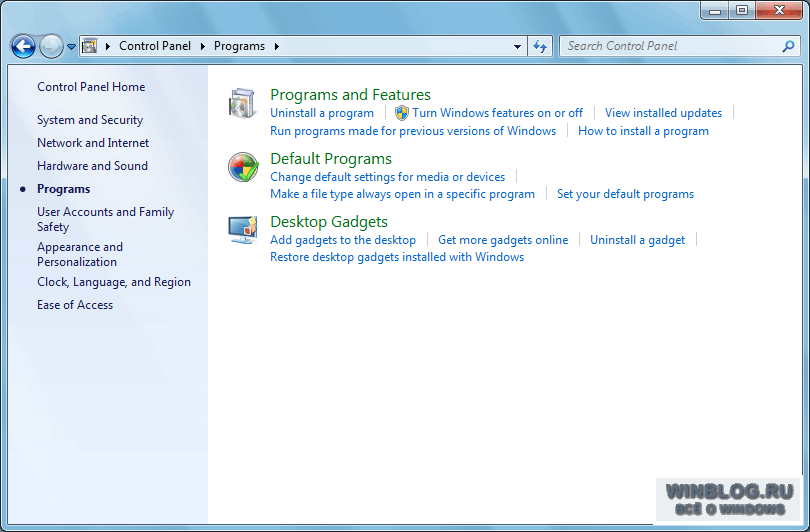
Task: Open the address bar history dropdown
Action: coord(517,46)
